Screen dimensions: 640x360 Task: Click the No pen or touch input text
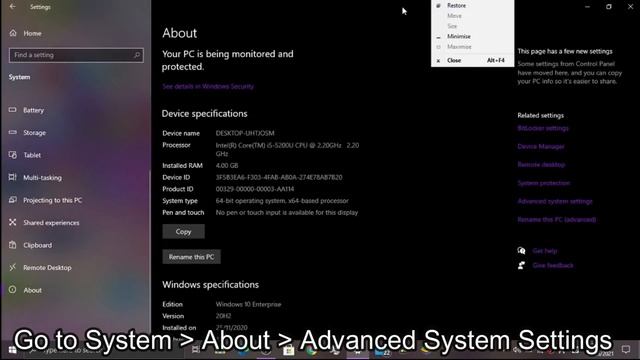pyautogui.click(x=287, y=212)
